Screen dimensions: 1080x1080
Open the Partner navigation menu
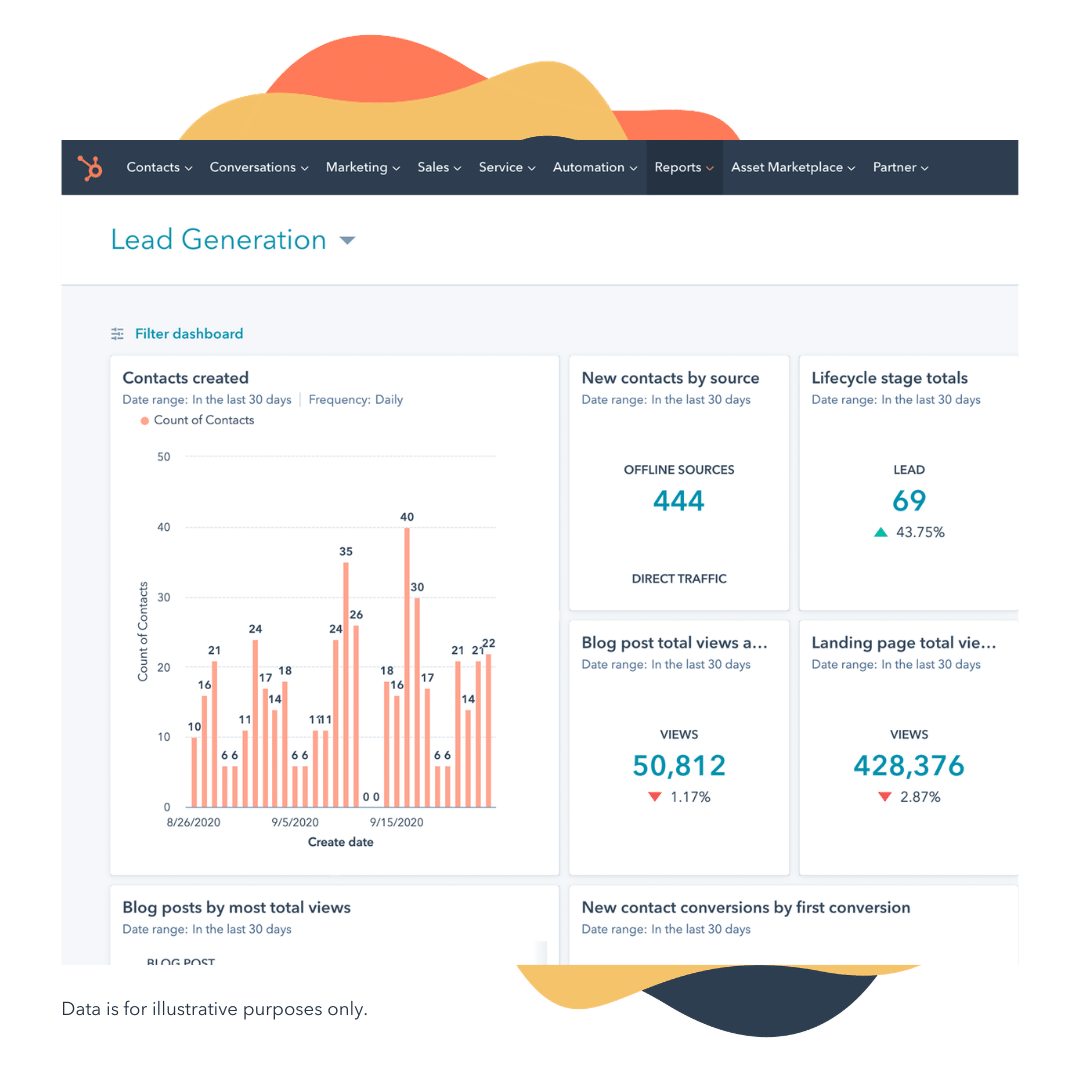[900, 168]
